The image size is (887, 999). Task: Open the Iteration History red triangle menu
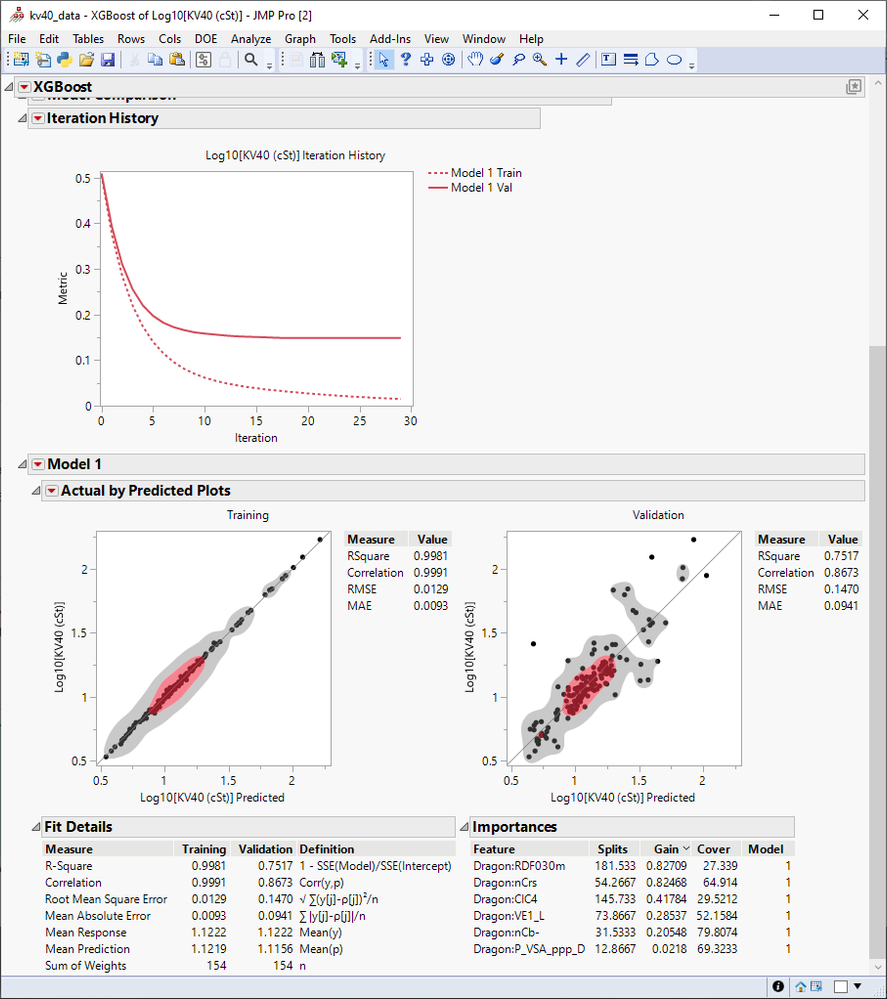(37, 118)
